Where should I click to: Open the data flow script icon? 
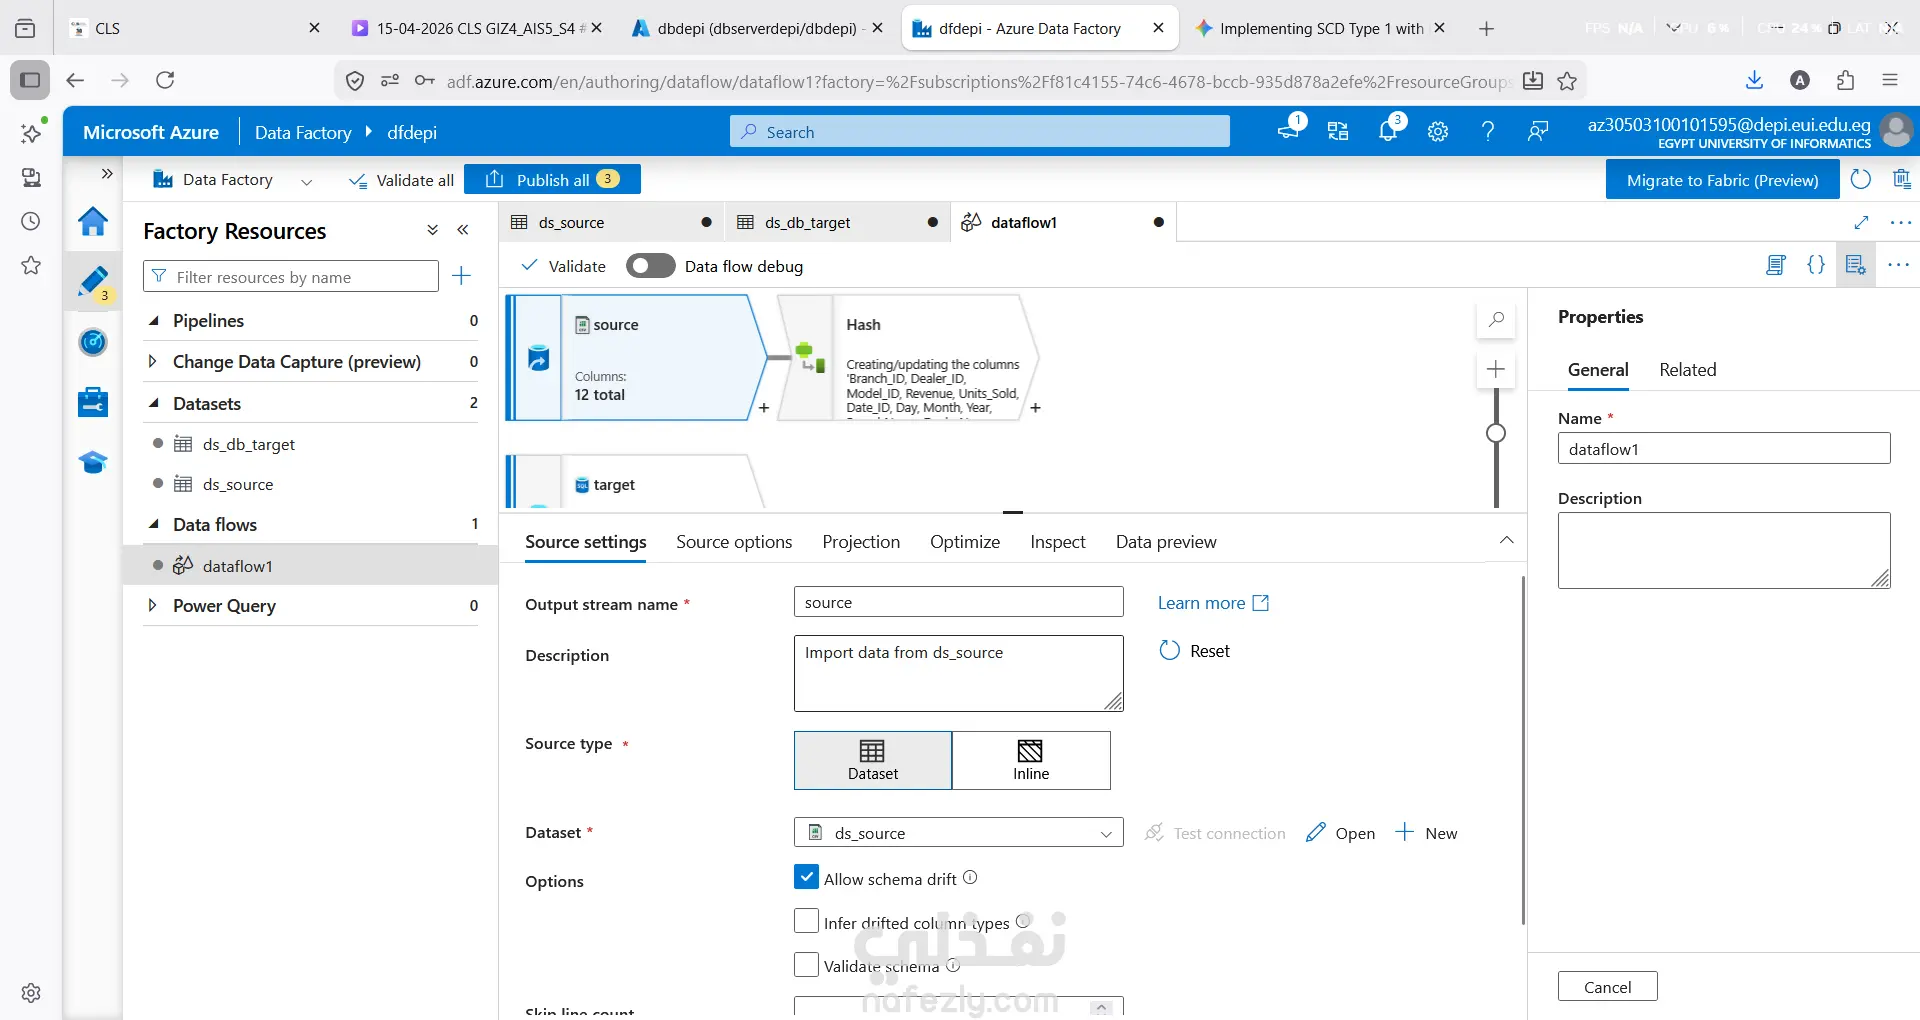click(x=1776, y=265)
